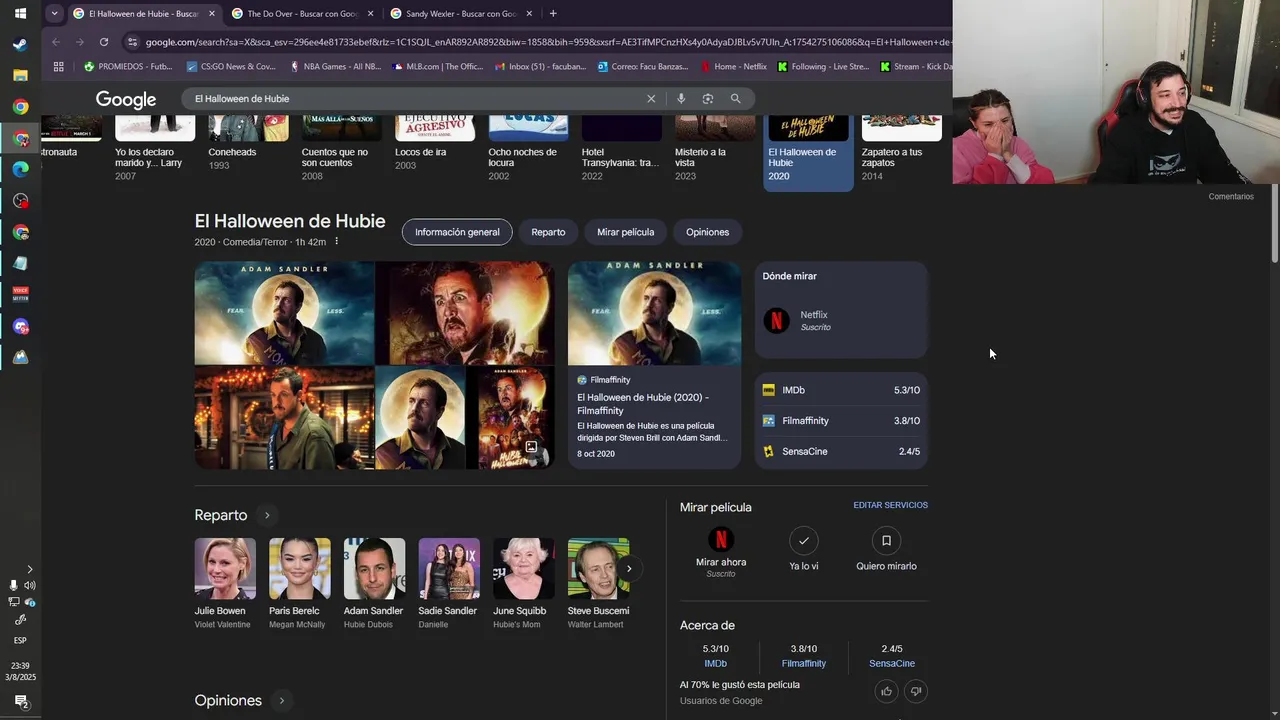The width and height of the screenshot is (1280, 720).
Task: Open the tab search dropdown arrow
Action: click(54, 13)
